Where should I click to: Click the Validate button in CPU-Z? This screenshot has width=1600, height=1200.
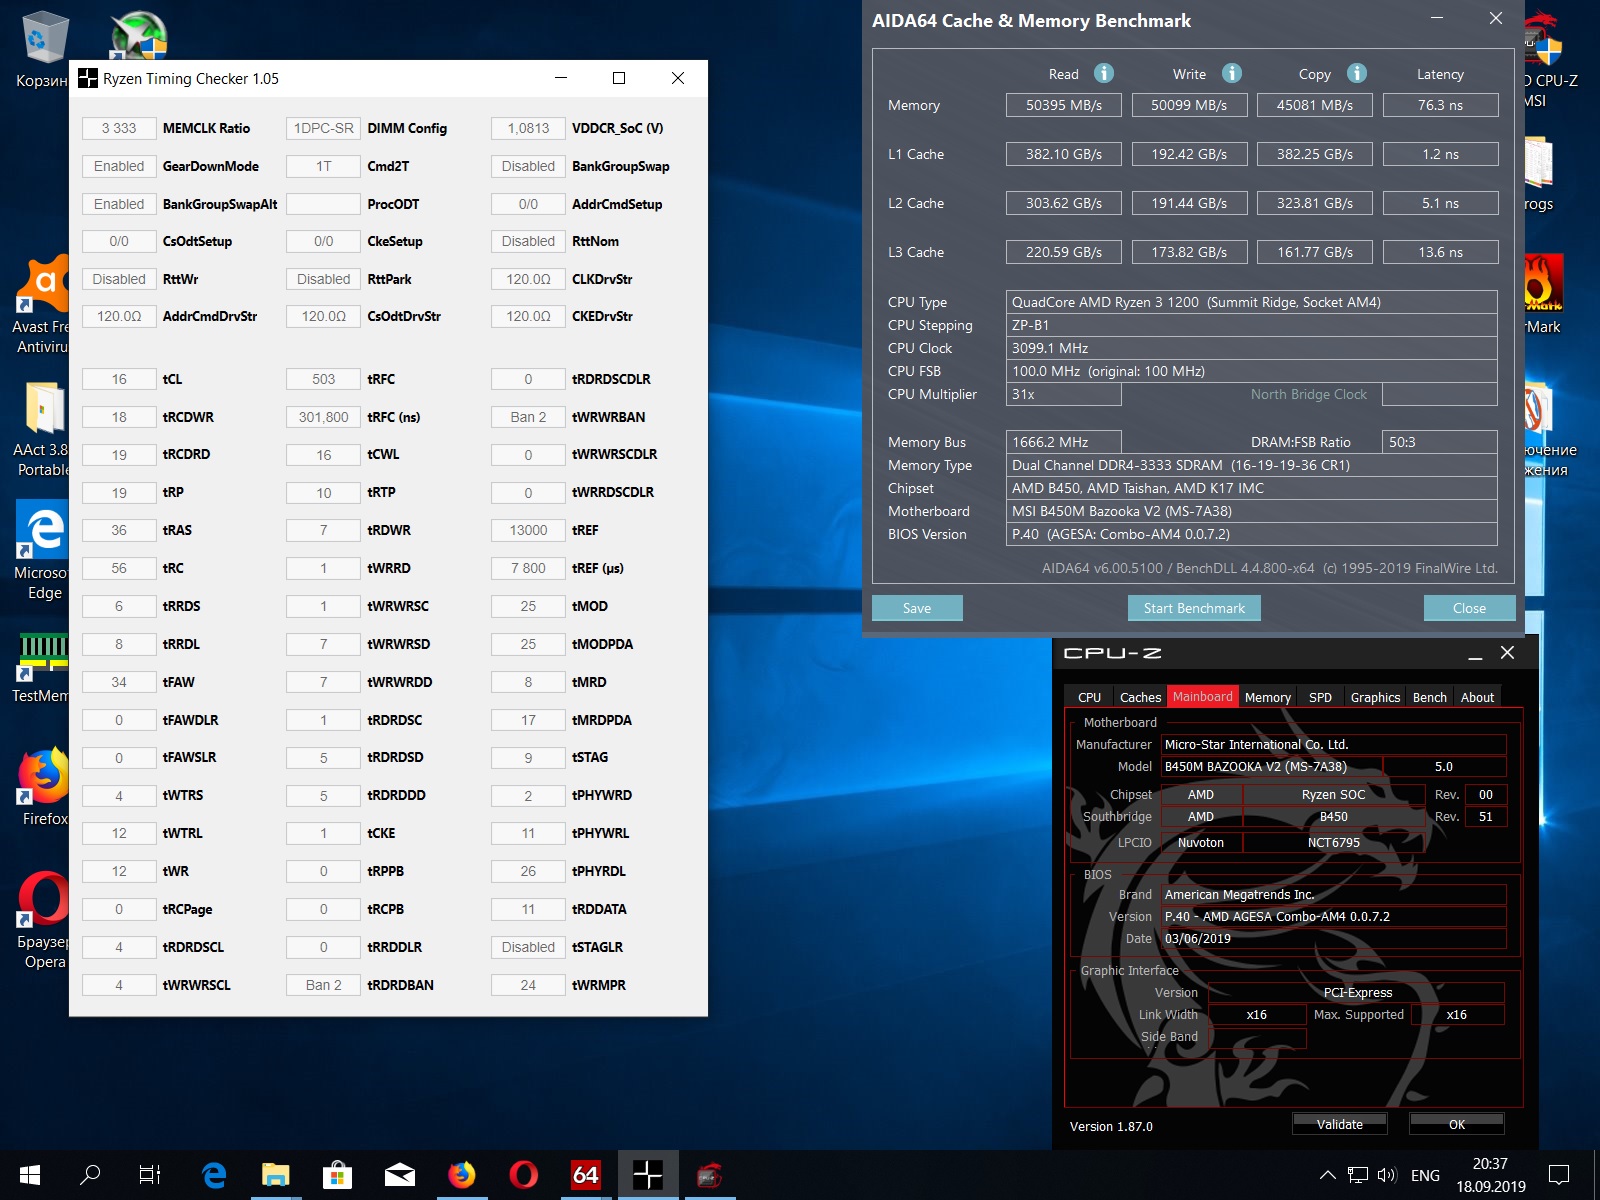tap(1339, 1124)
